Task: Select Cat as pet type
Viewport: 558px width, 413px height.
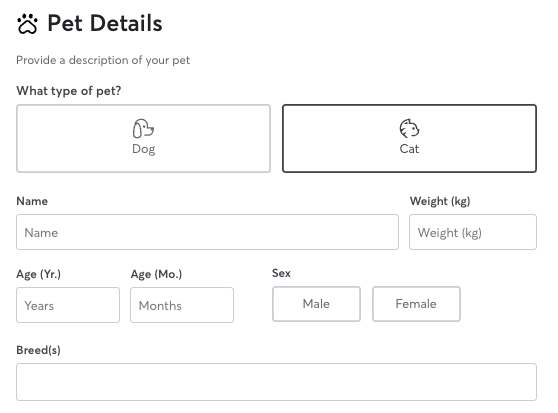Action: (409, 138)
